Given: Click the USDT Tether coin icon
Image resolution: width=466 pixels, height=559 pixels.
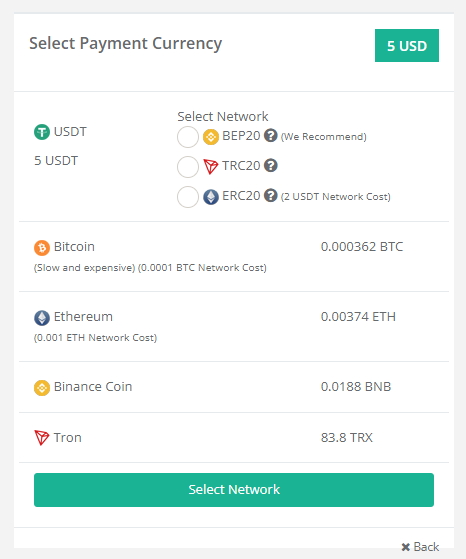Looking at the screenshot, I should pyautogui.click(x=42, y=132).
